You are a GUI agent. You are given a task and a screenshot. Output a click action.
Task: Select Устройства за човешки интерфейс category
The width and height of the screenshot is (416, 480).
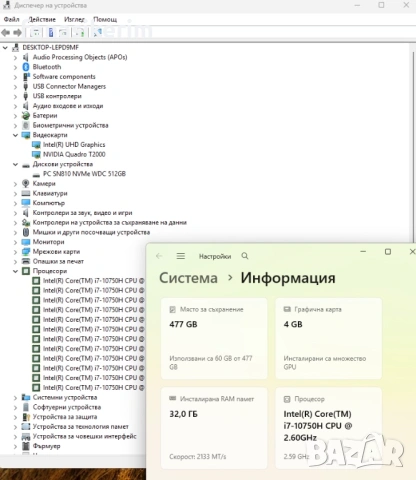tap(84, 436)
